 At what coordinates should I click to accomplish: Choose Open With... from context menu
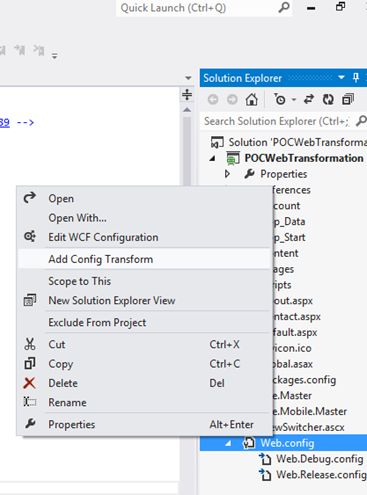[x=77, y=218]
